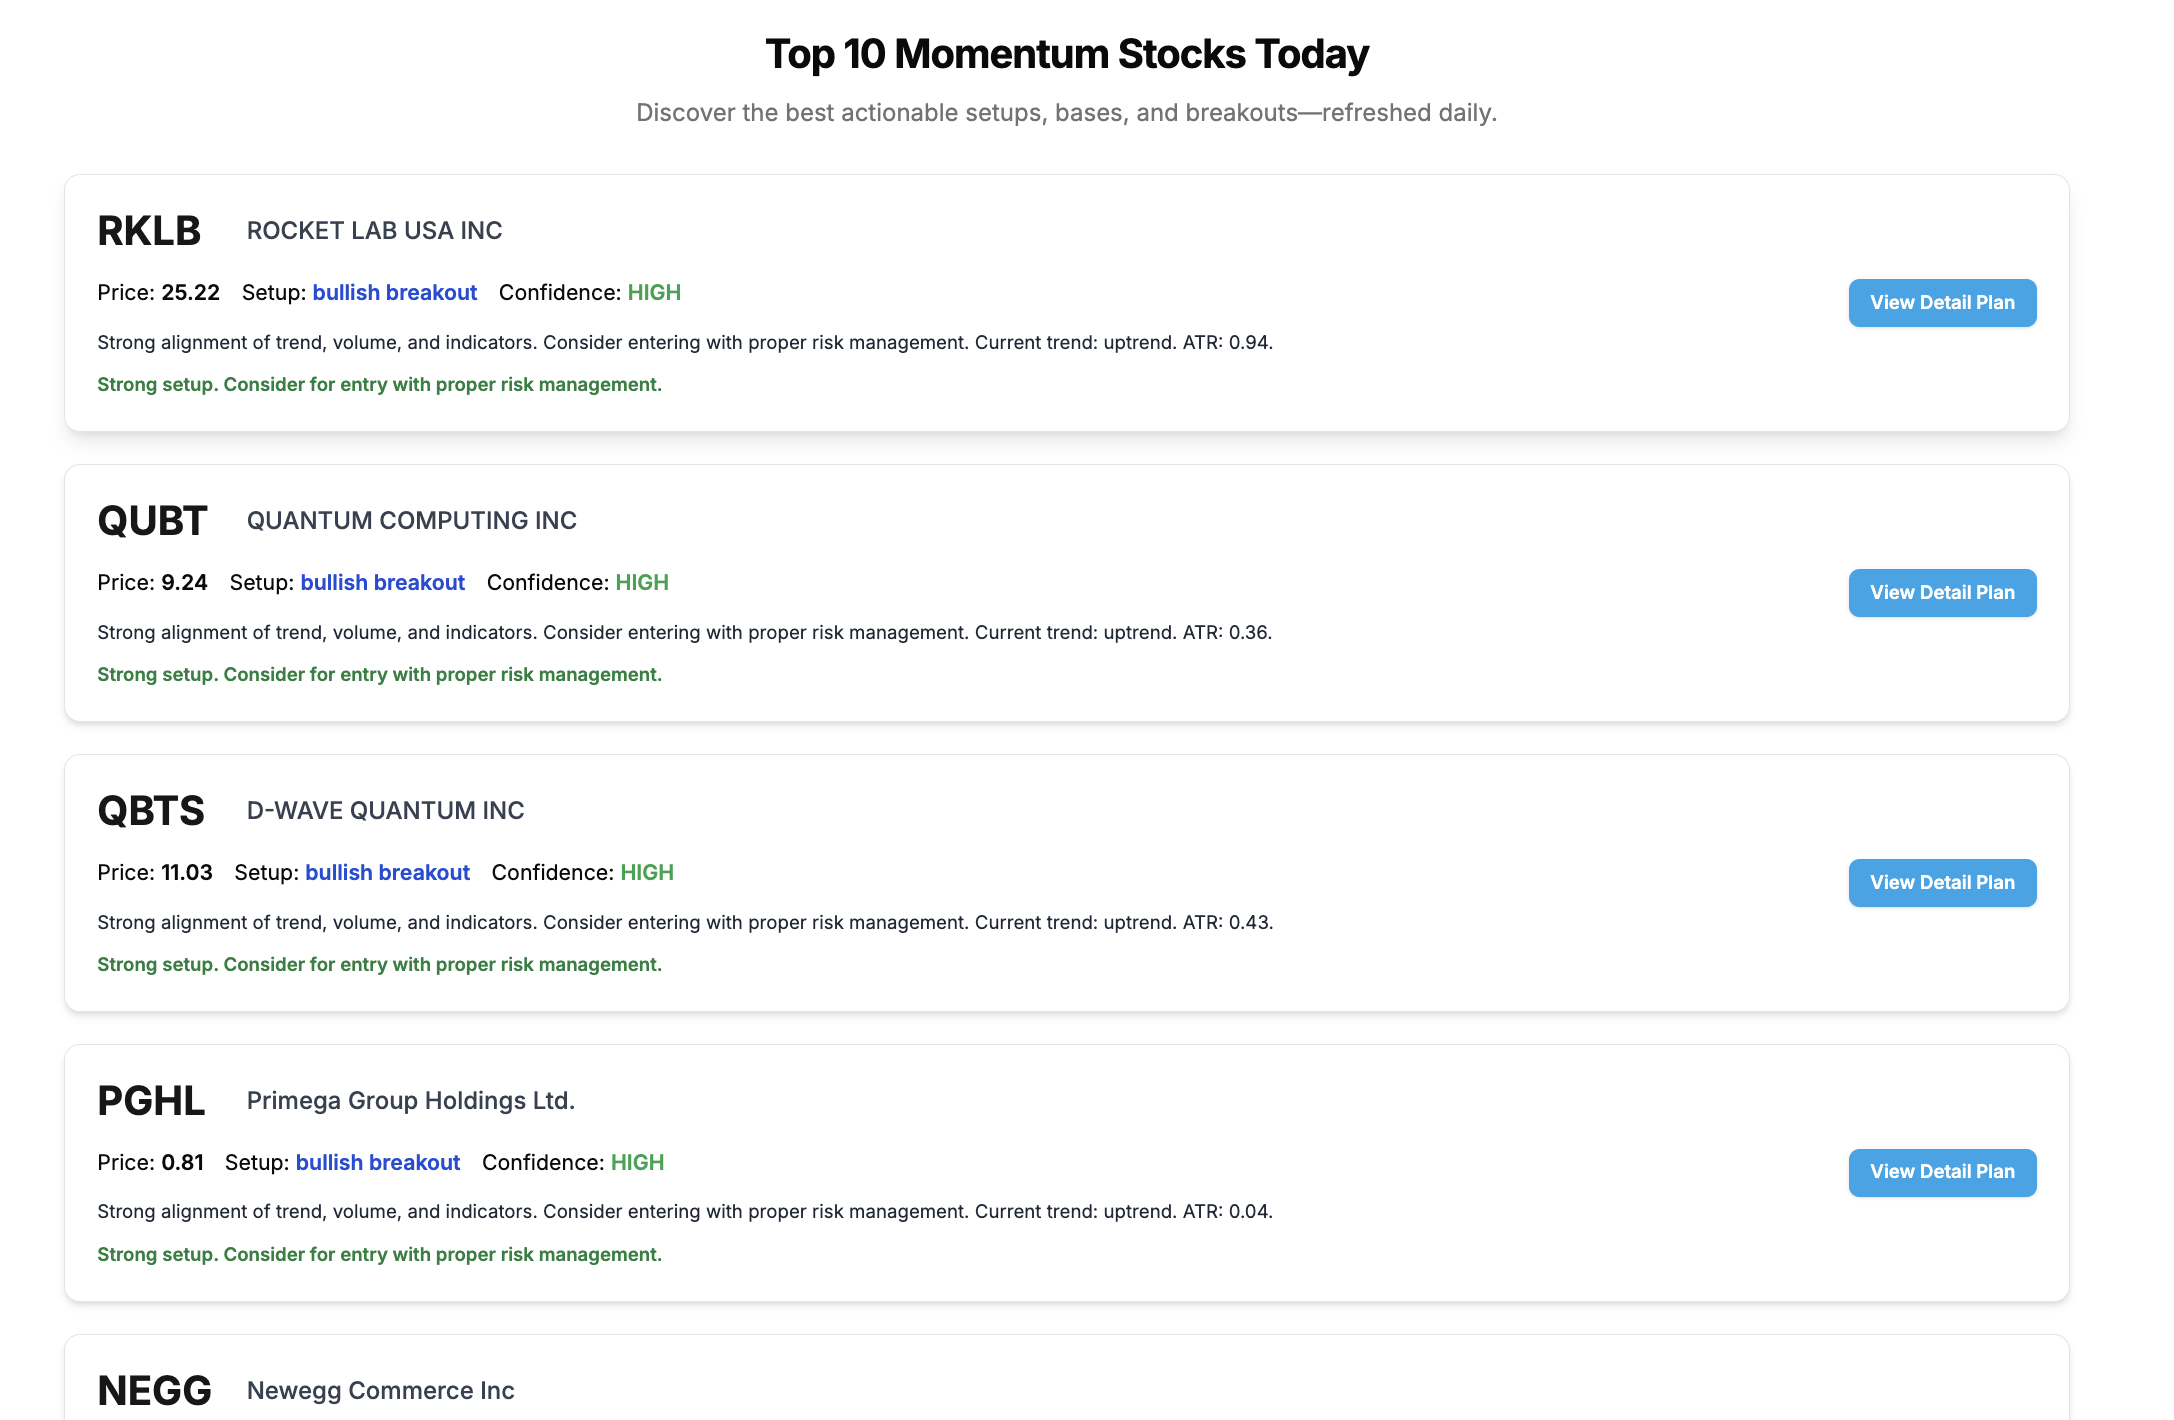Viewport: 2174px width, 1420px height.
Task: Click the bullish breakout setup for PGHL
Action: [x=378, y=1163]
